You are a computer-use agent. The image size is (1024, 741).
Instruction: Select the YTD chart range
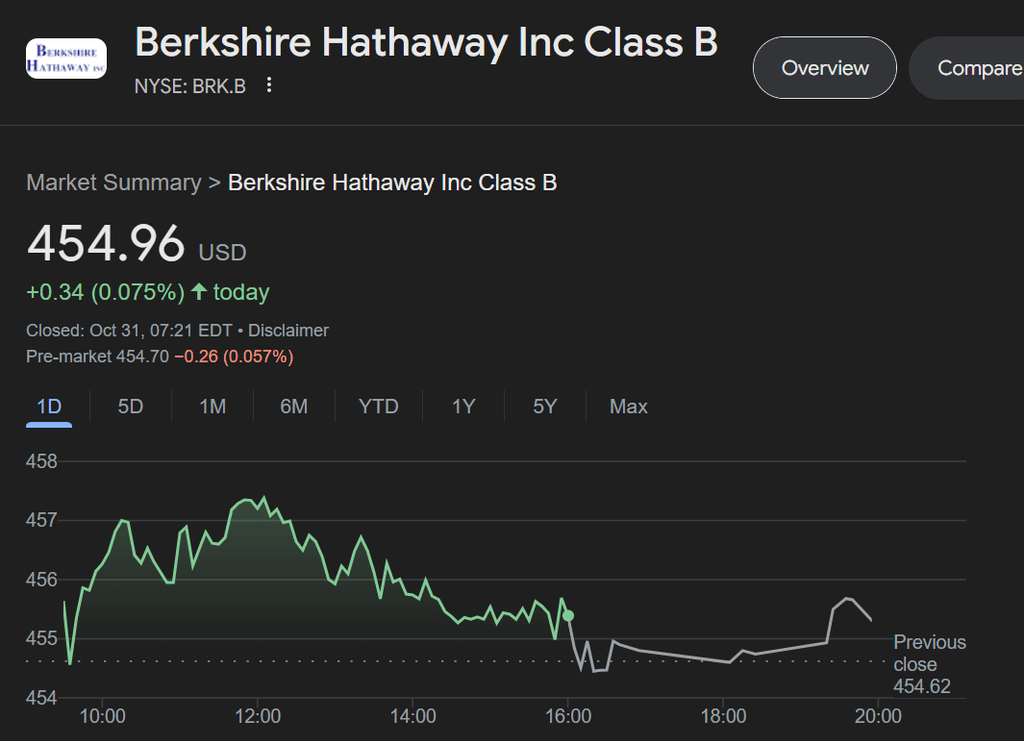pos(378,406)
